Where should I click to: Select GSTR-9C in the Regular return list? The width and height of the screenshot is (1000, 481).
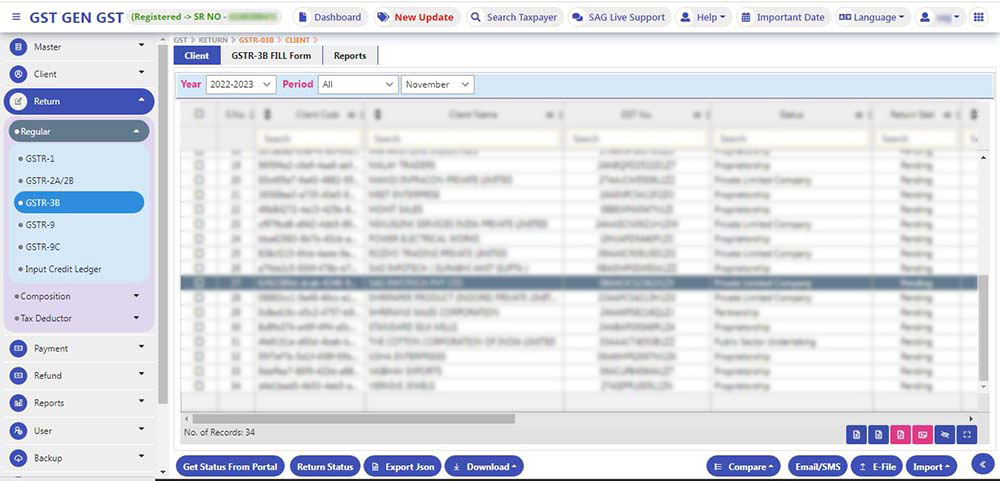point(44,247)
